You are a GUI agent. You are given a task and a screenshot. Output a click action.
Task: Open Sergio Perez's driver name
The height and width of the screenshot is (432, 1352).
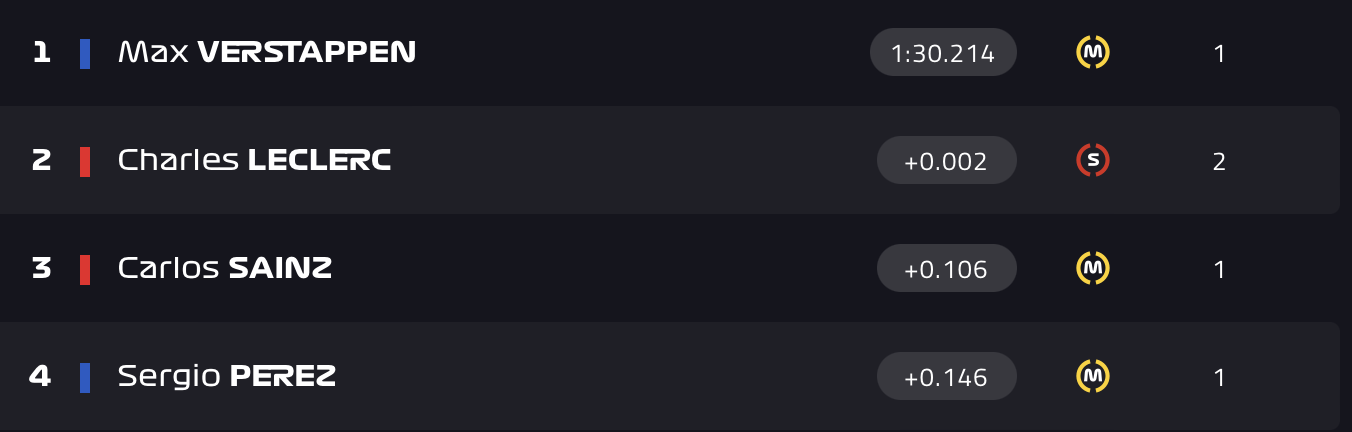pyautogui.click(x=227, y=376)
